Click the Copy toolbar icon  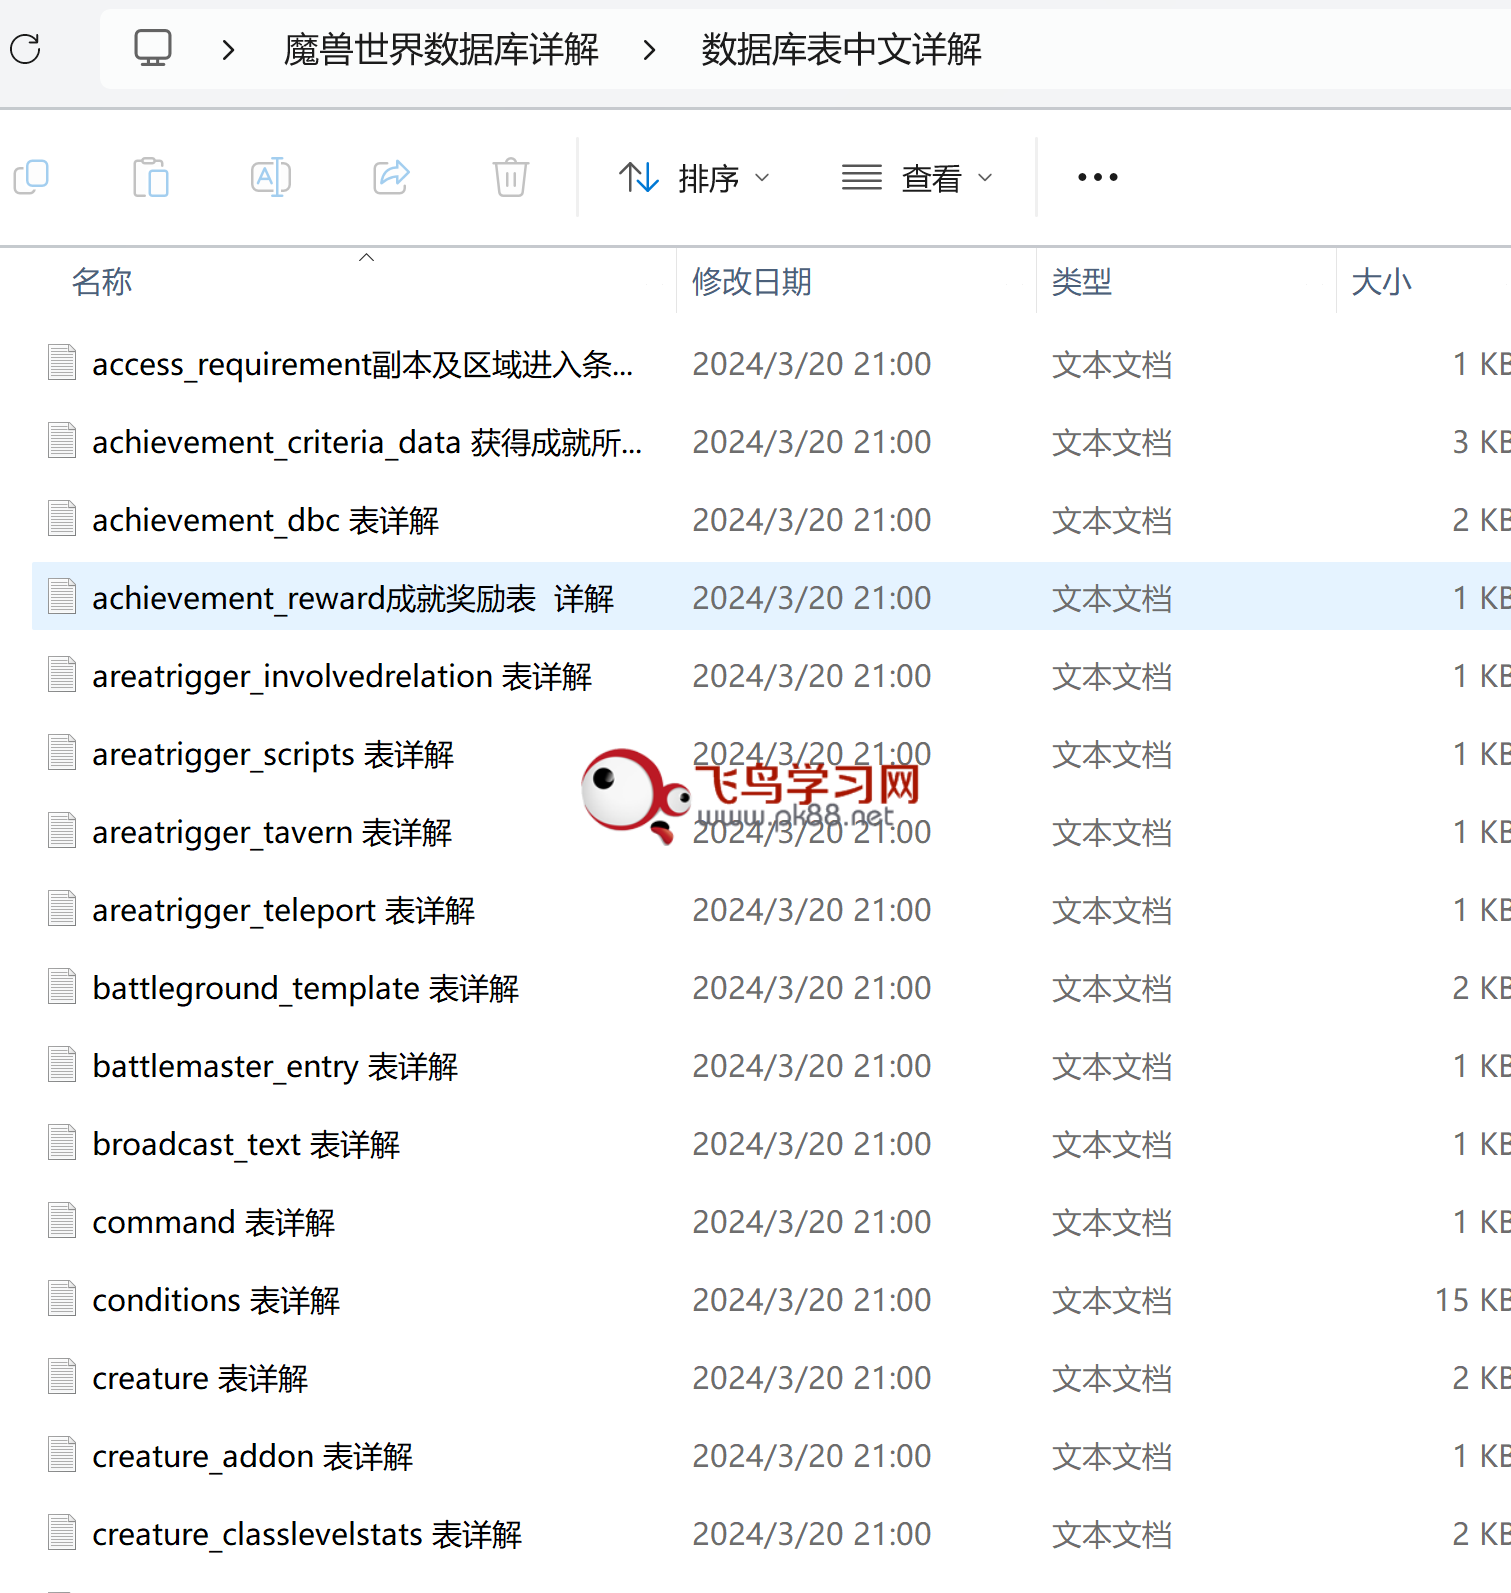pyautogui.click(x=31, y=178)
